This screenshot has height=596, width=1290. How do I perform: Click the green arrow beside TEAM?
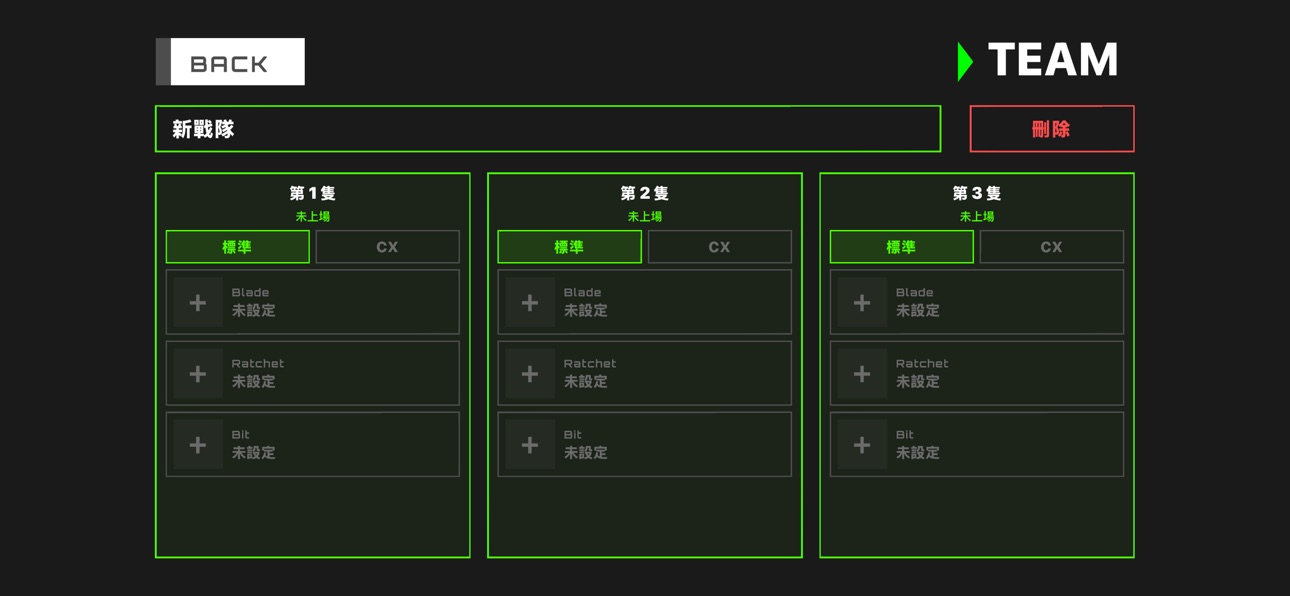965,62
